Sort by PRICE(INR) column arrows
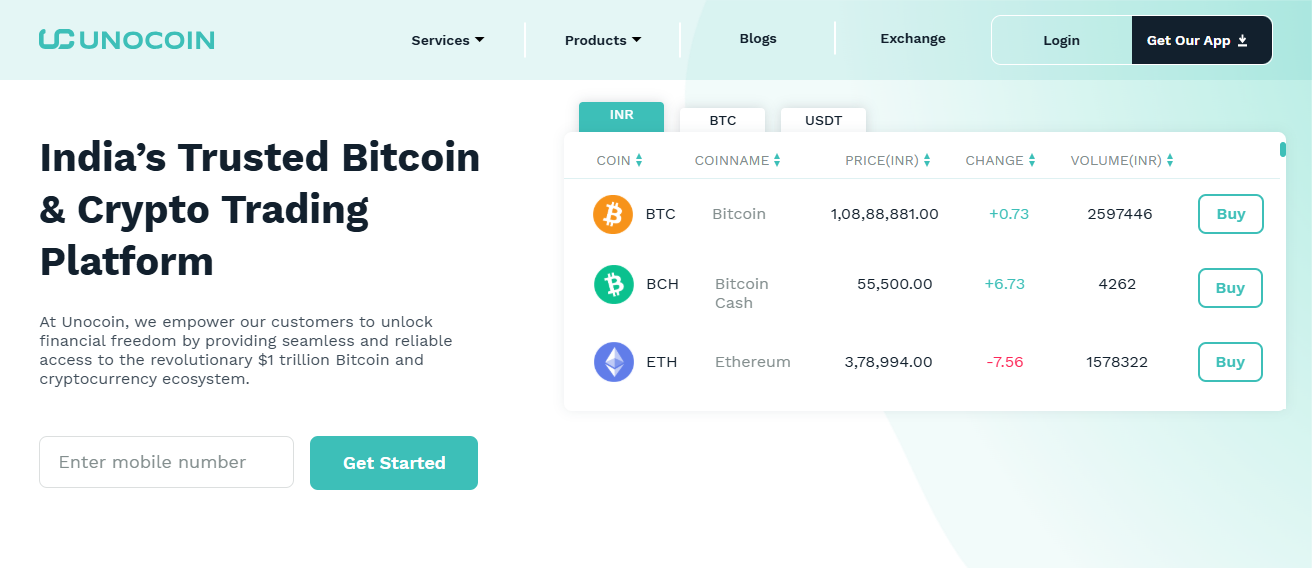This screenshot has height=568, width=1312. [927, 160]
